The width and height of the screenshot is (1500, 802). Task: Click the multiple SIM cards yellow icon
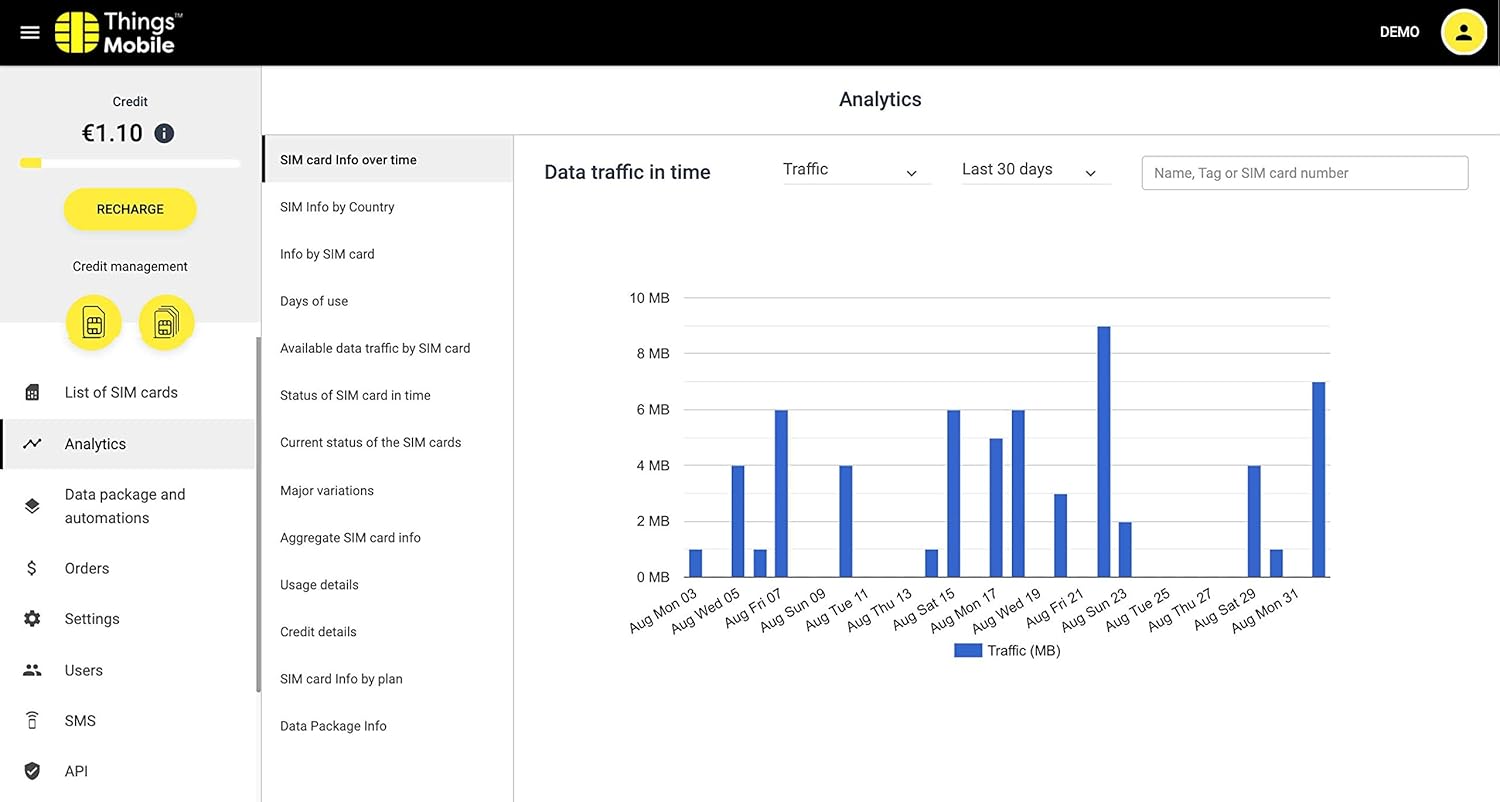[166, 323]
